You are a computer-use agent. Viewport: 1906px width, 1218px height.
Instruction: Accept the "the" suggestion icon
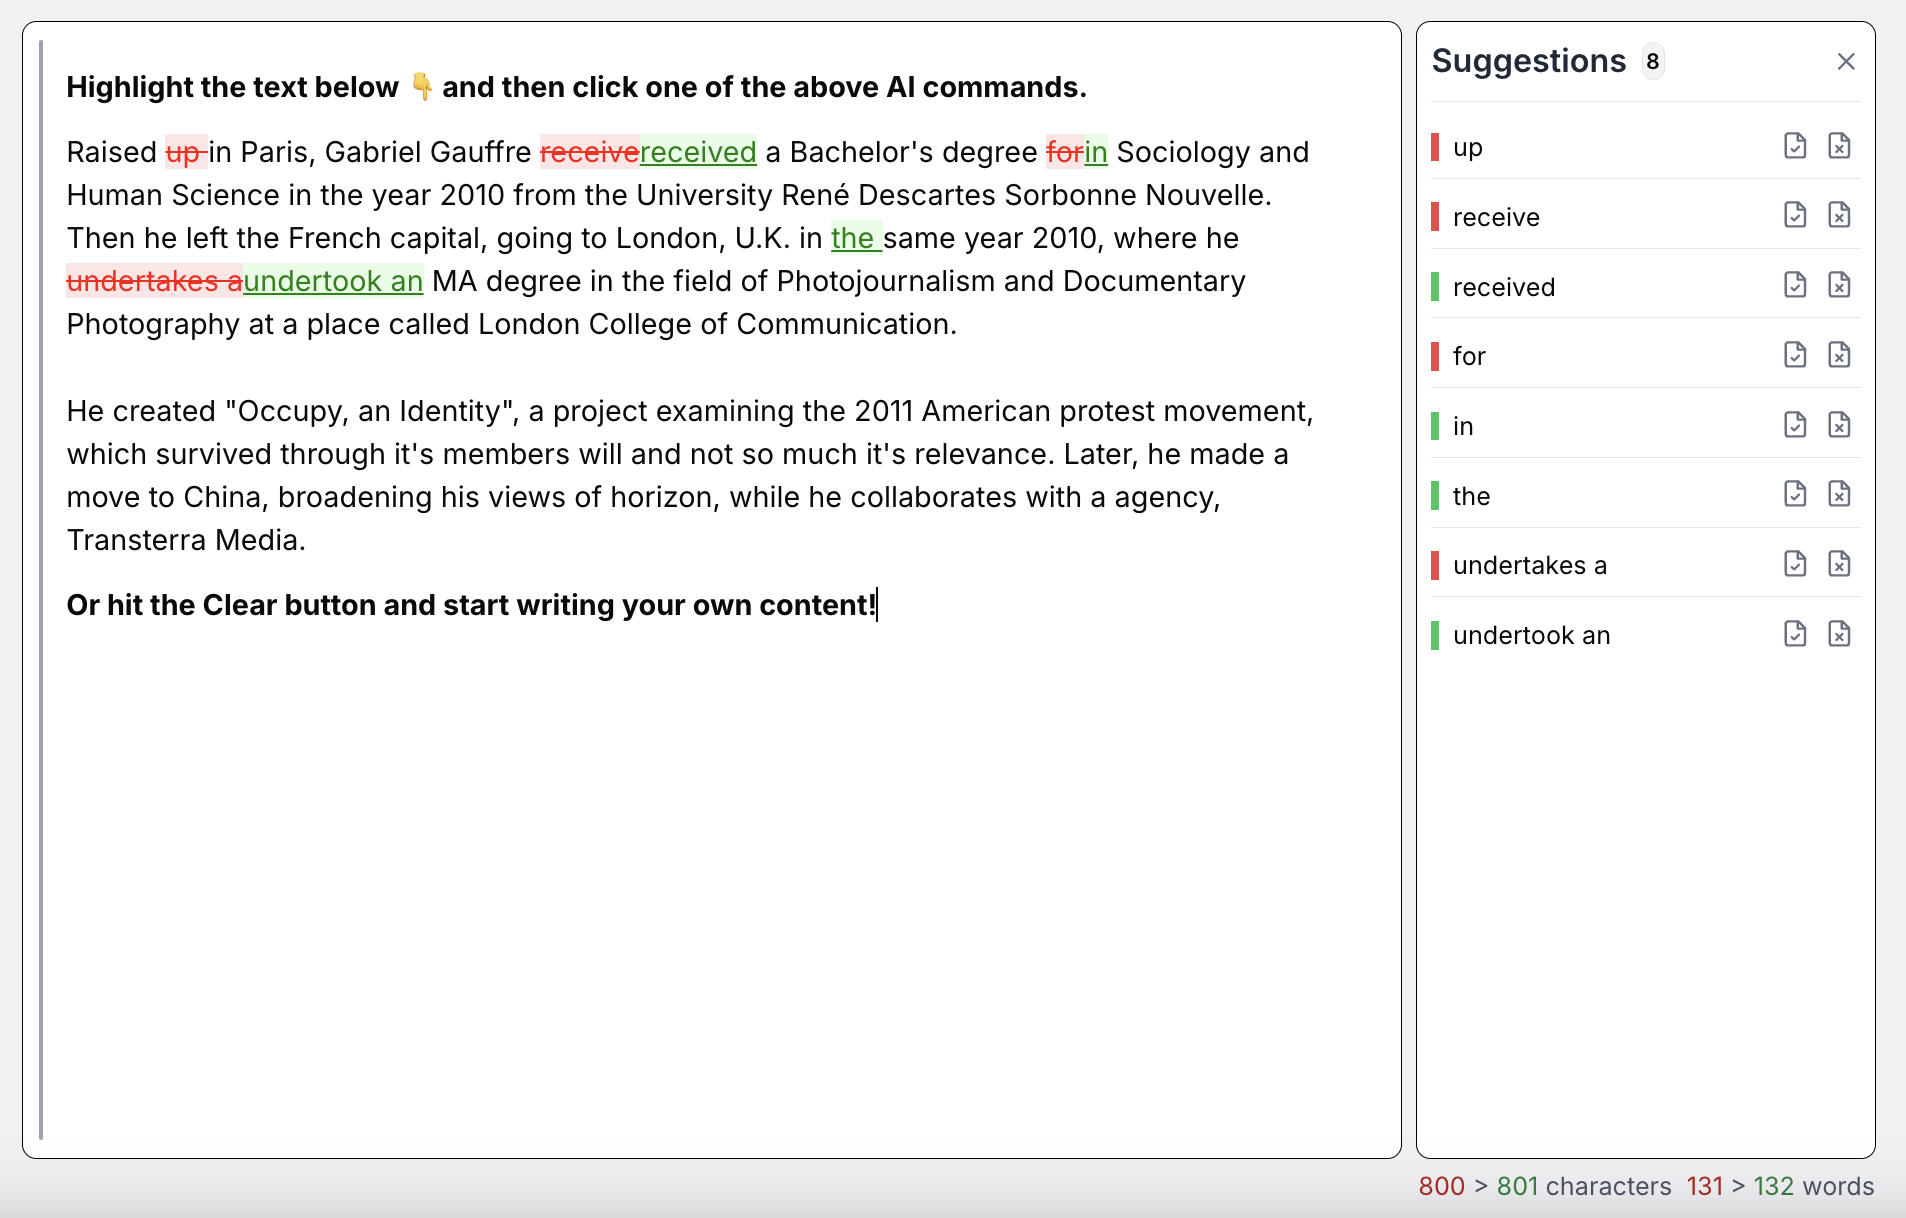click(x=1795, y=494)
